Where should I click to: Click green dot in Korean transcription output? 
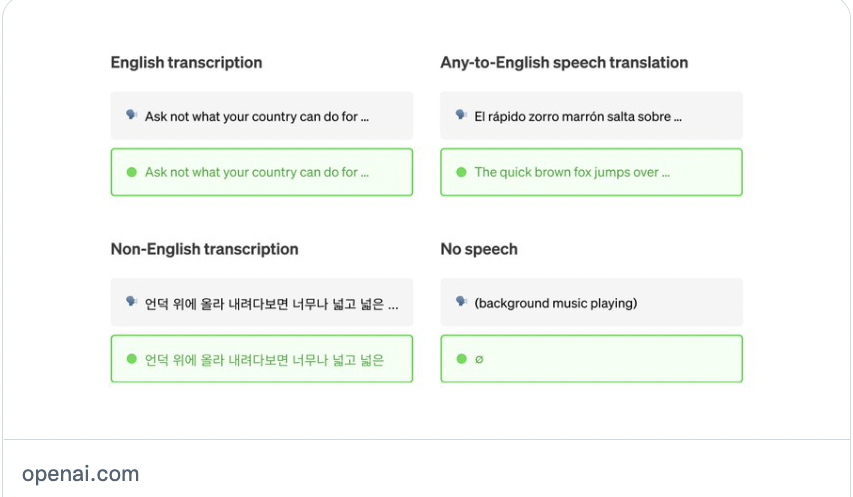[131, 359]
